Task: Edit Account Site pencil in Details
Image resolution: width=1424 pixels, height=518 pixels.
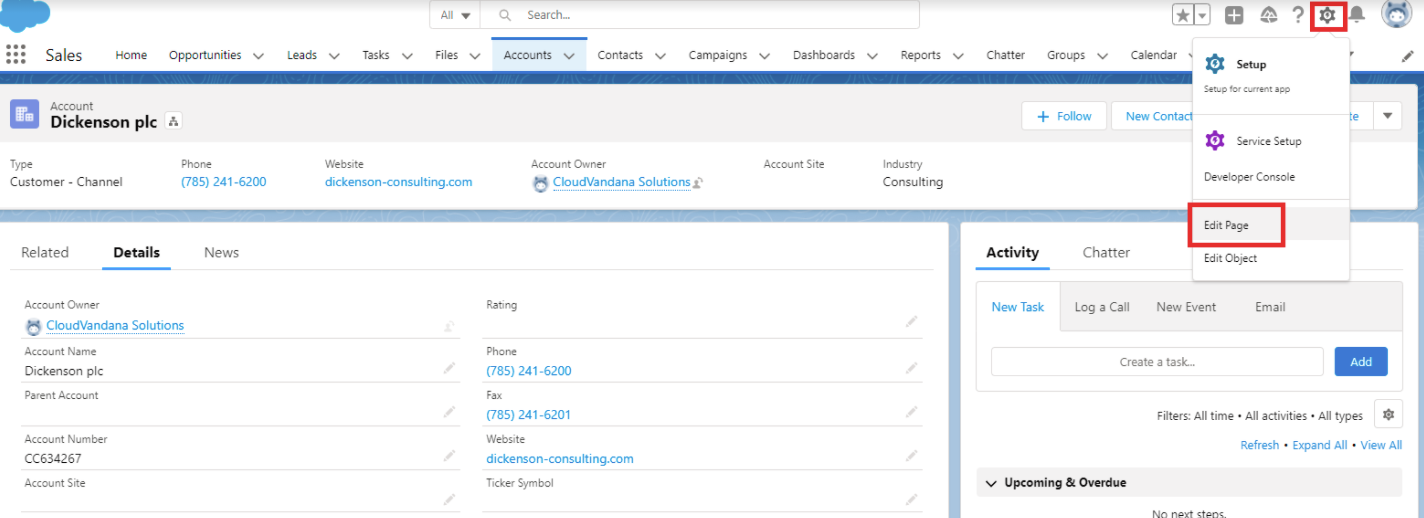Action: click(450, 499)
